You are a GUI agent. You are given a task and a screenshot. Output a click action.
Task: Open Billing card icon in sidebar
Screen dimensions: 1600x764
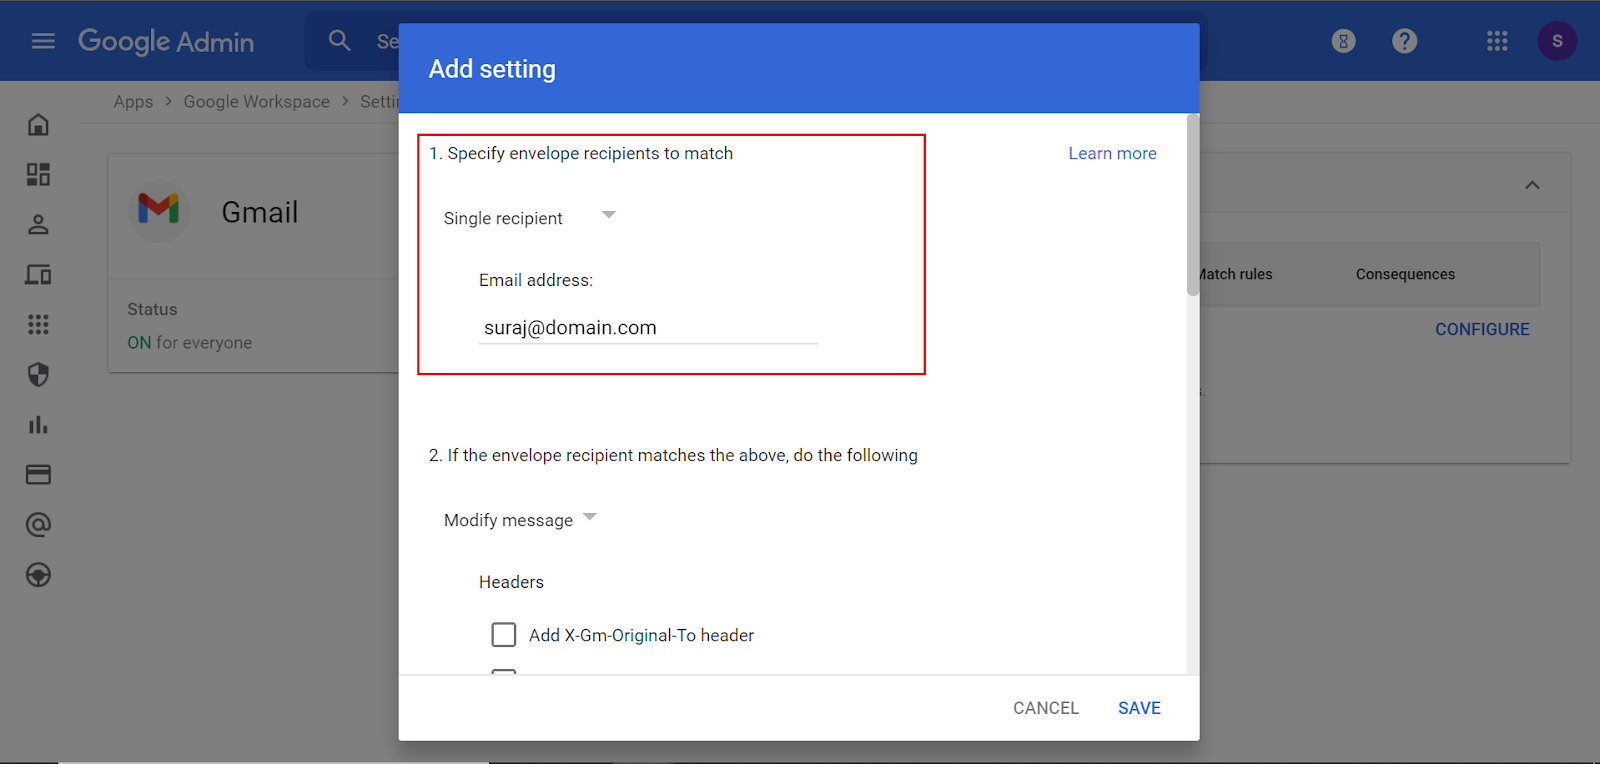tap(38, 475)
